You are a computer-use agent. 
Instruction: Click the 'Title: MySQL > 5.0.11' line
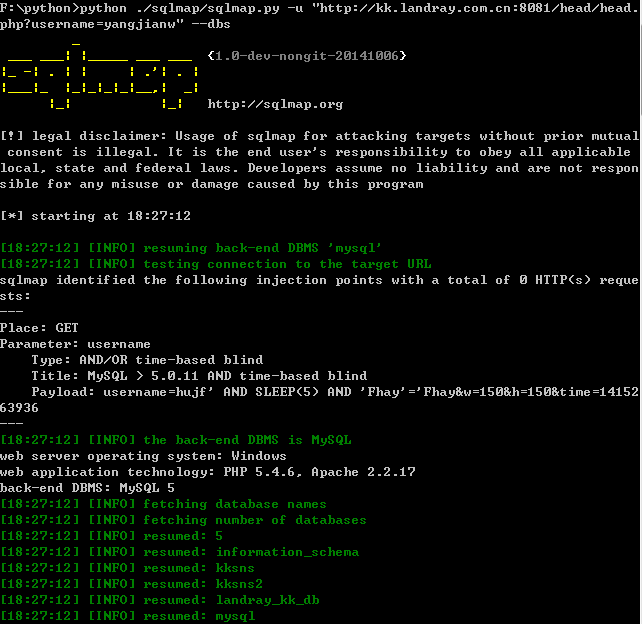click(199, 375)
